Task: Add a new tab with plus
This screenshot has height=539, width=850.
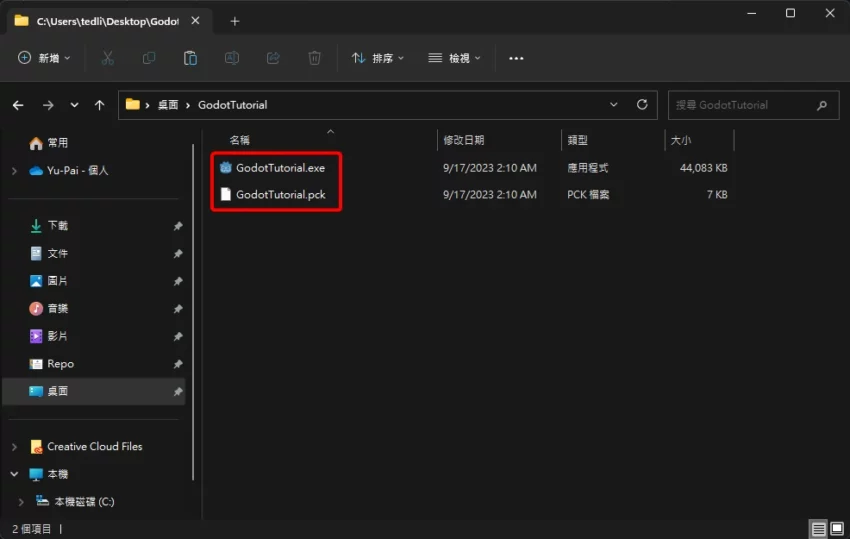Action: (235, 21)
